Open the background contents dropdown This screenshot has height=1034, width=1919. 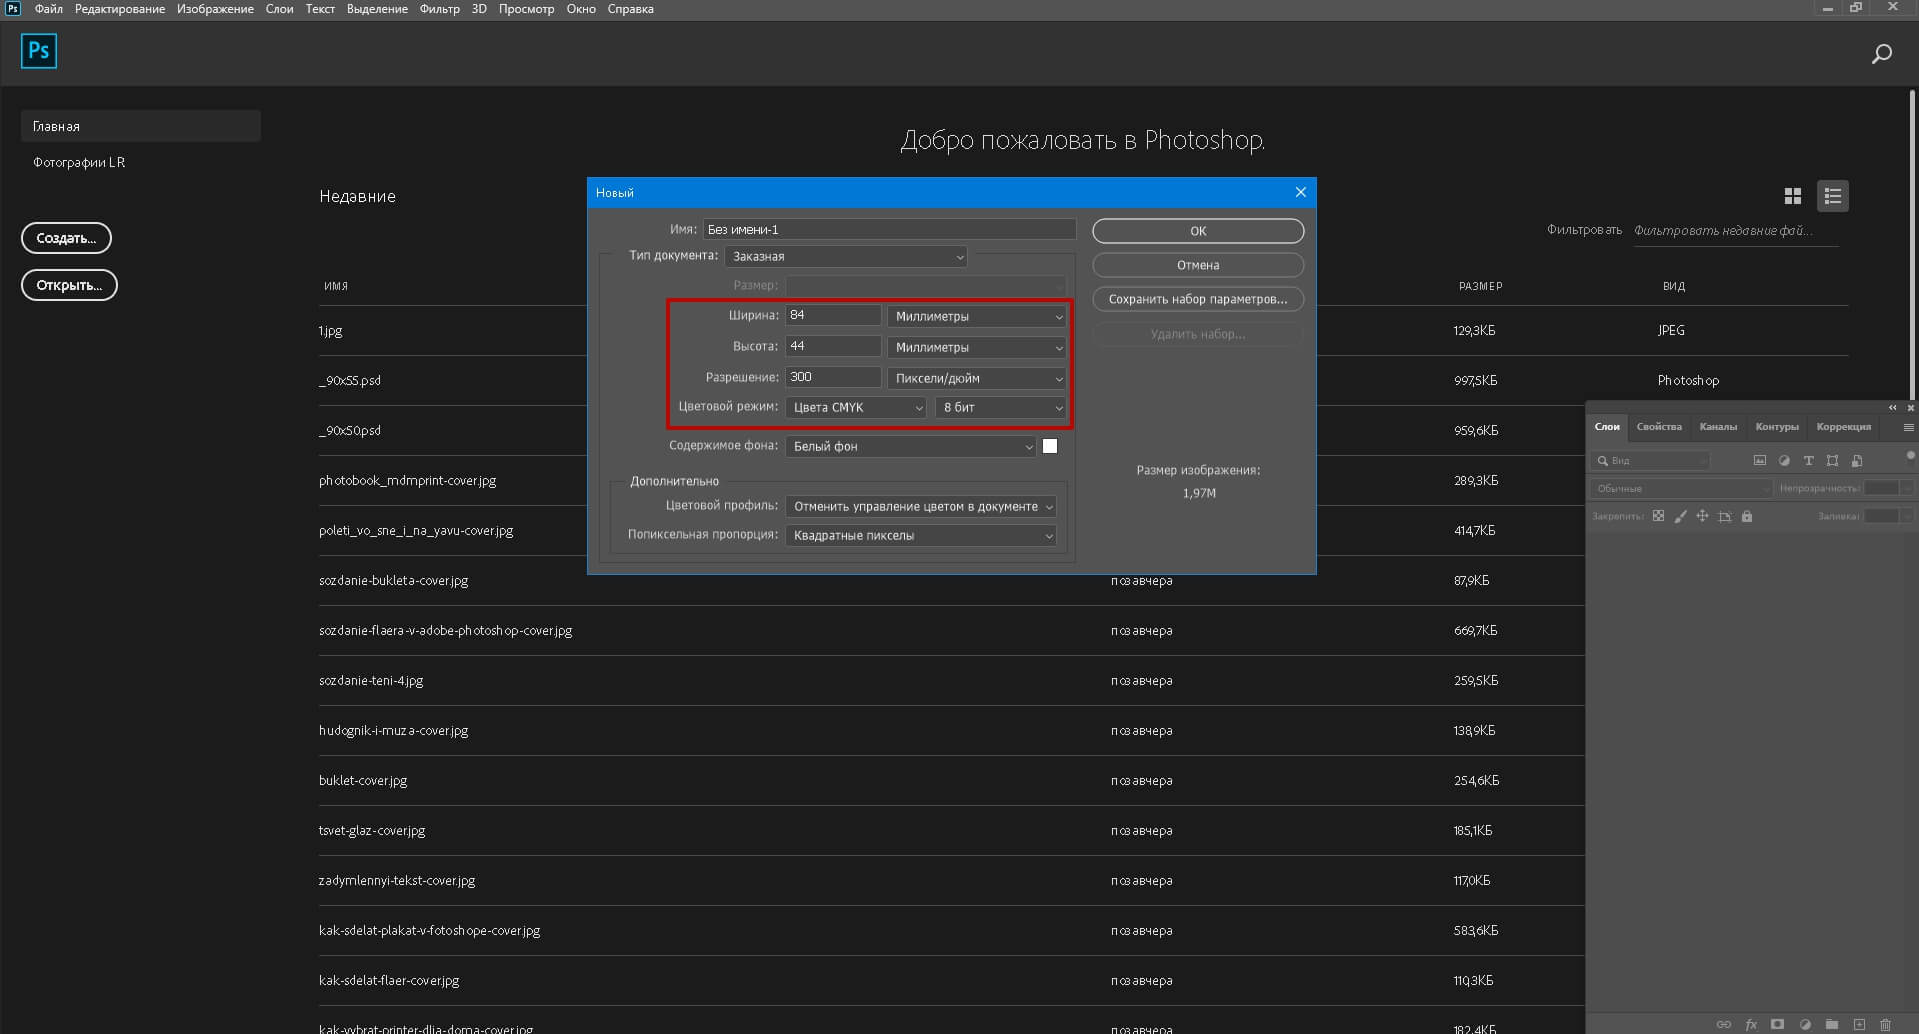pyautogui.click(x=911, y=446)
